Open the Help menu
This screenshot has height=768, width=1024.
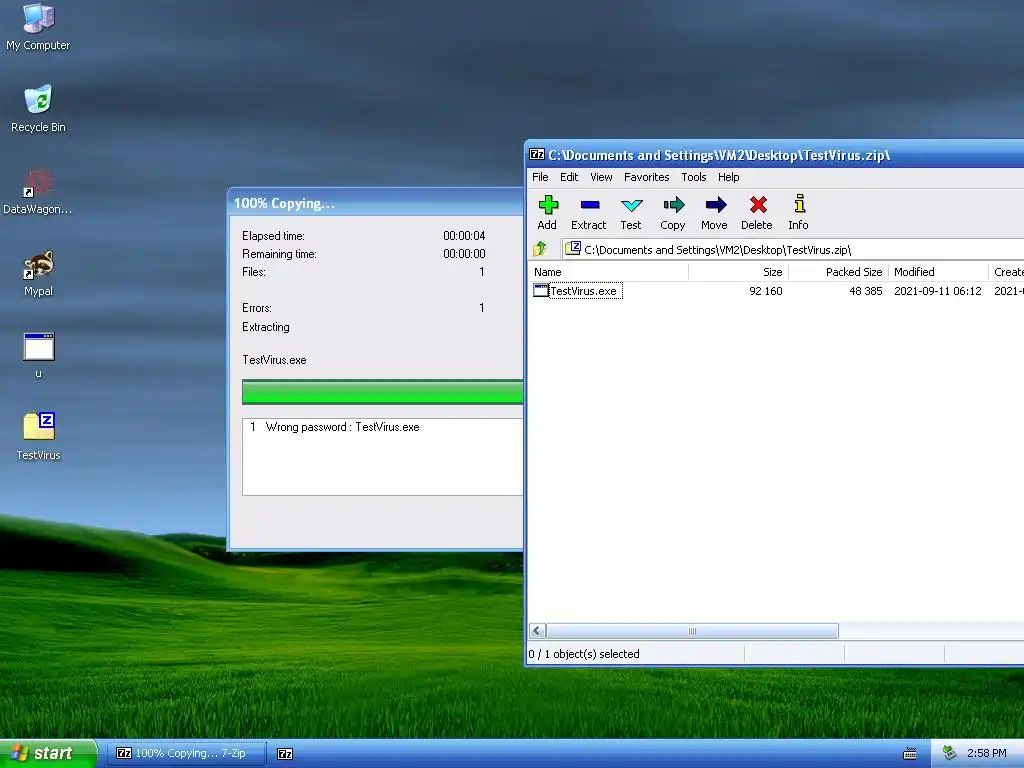point(728,177)
